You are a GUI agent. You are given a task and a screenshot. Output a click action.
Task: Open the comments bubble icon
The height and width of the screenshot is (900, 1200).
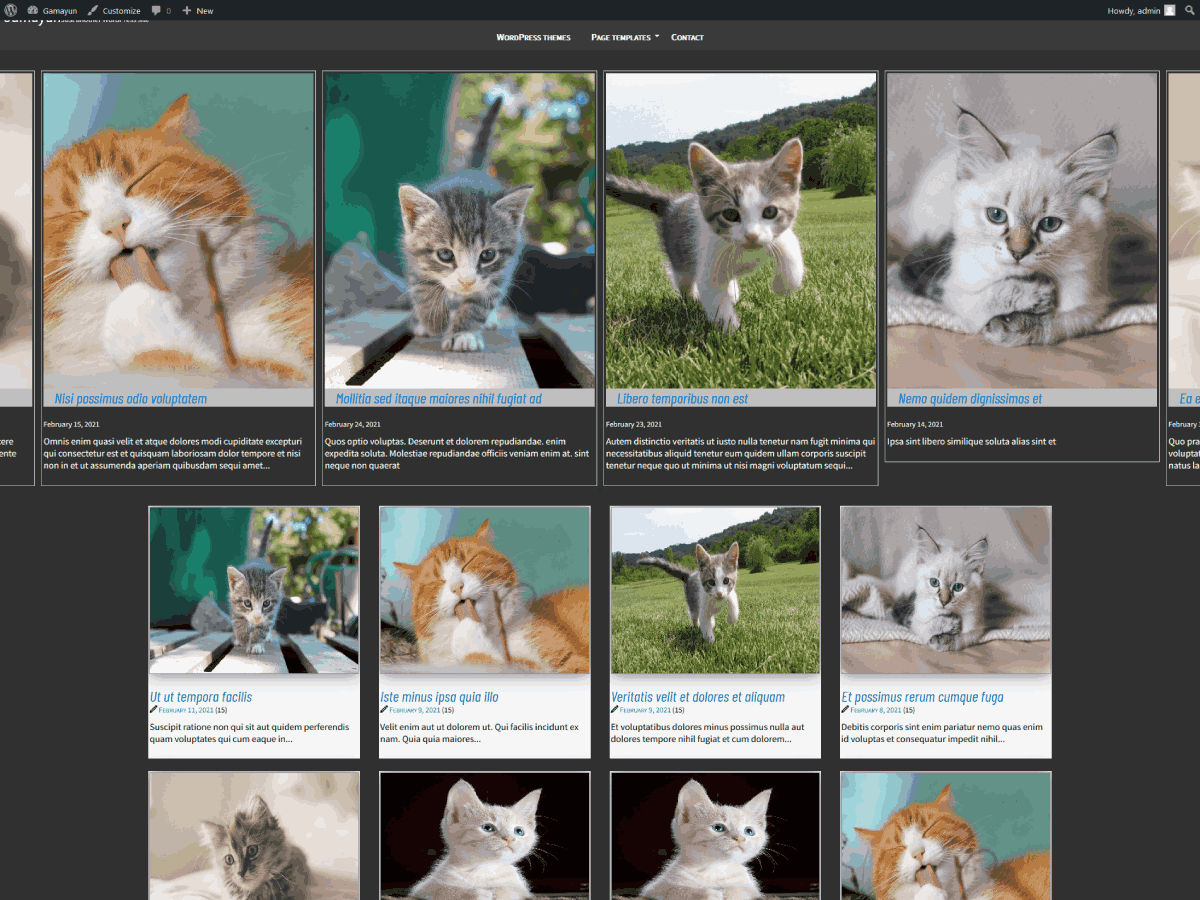click(156, 10)
